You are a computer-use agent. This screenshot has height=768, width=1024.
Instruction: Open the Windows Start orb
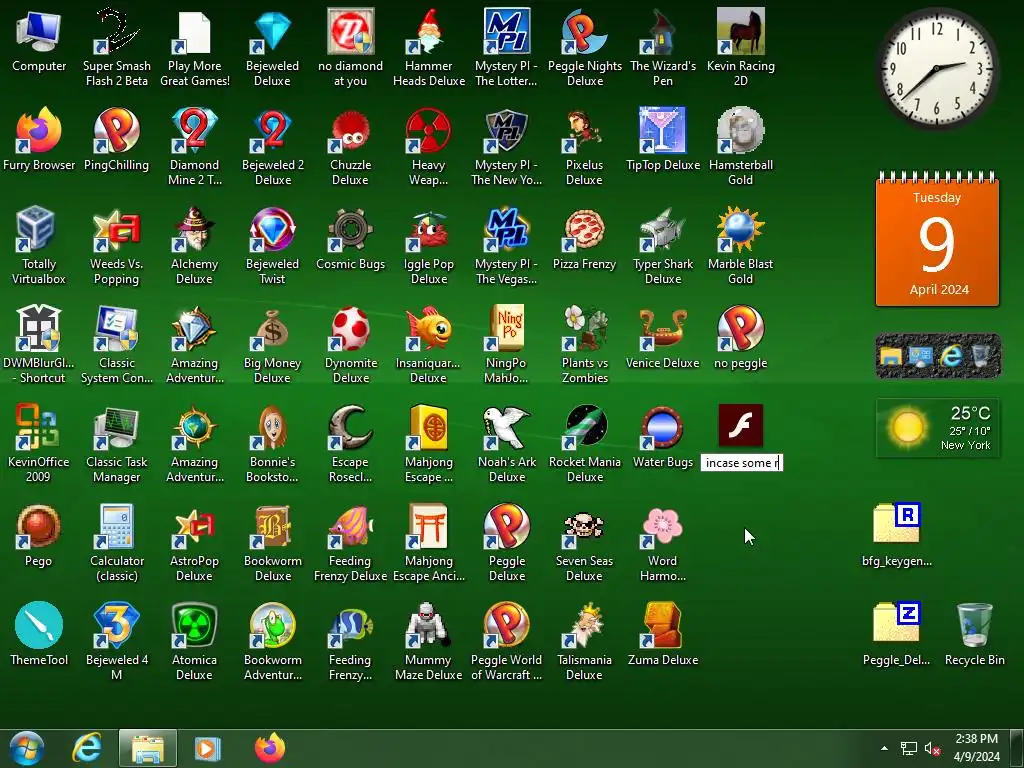coord(27,748)
